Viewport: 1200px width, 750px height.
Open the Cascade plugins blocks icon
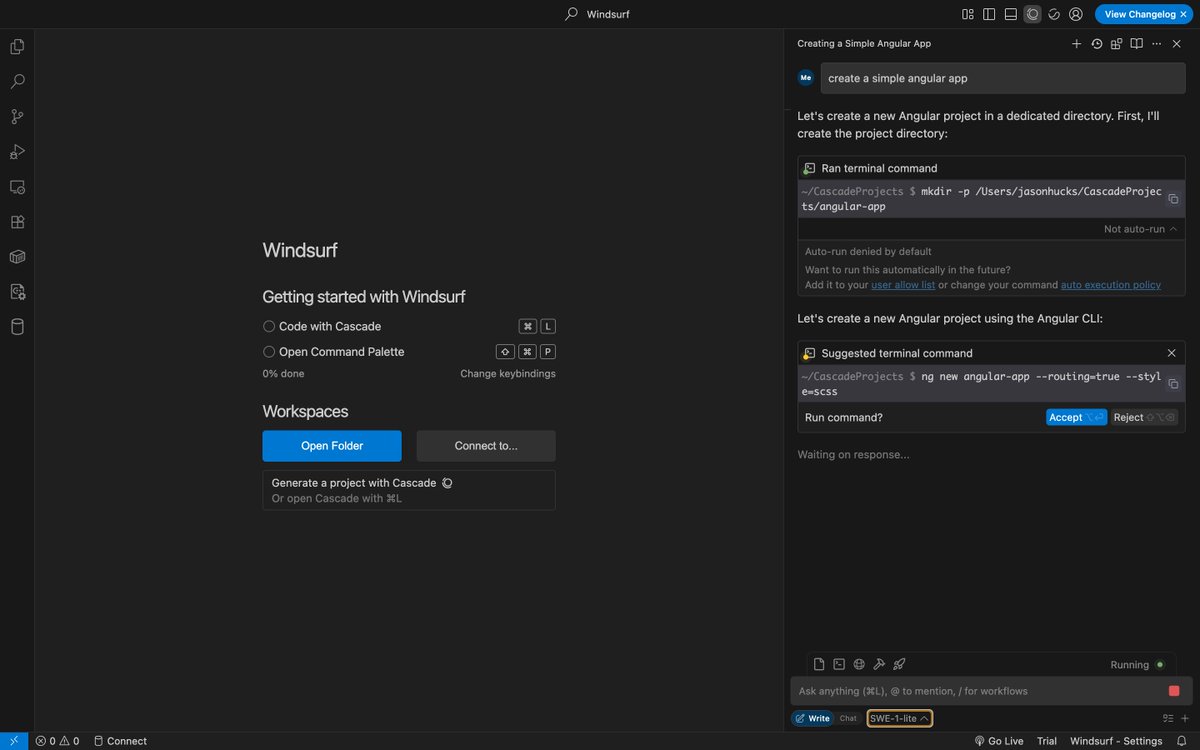(x=1117, y=44)
